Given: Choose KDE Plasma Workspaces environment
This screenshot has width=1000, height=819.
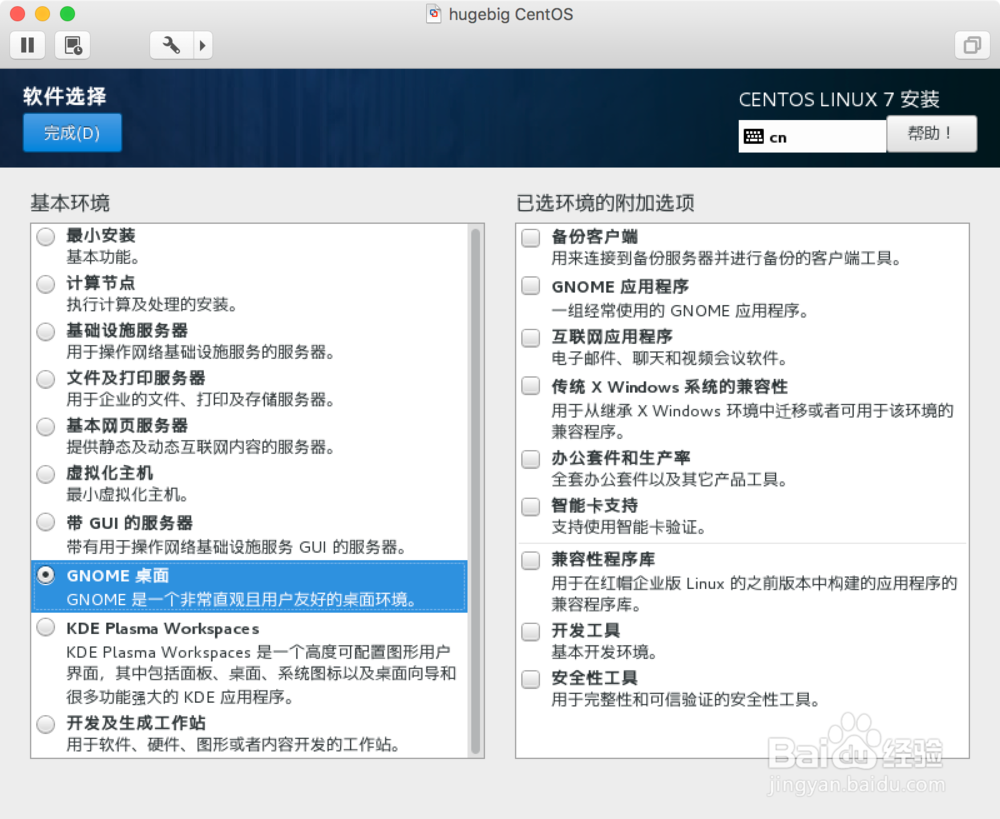Looking at the screenshot, I should 46,628.
